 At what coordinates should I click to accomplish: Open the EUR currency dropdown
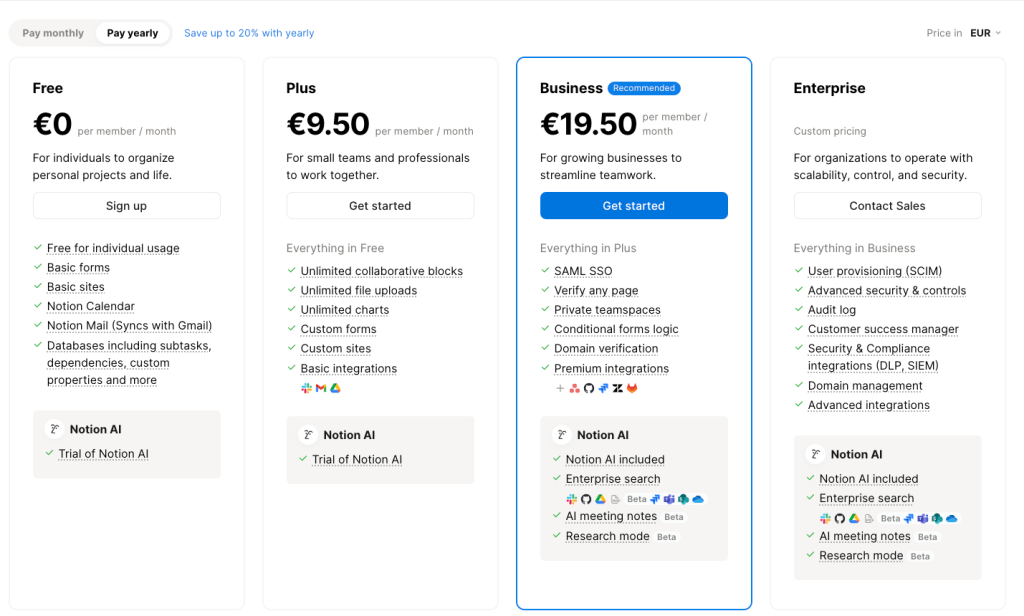pyautogui.click(x=985, y=33)
